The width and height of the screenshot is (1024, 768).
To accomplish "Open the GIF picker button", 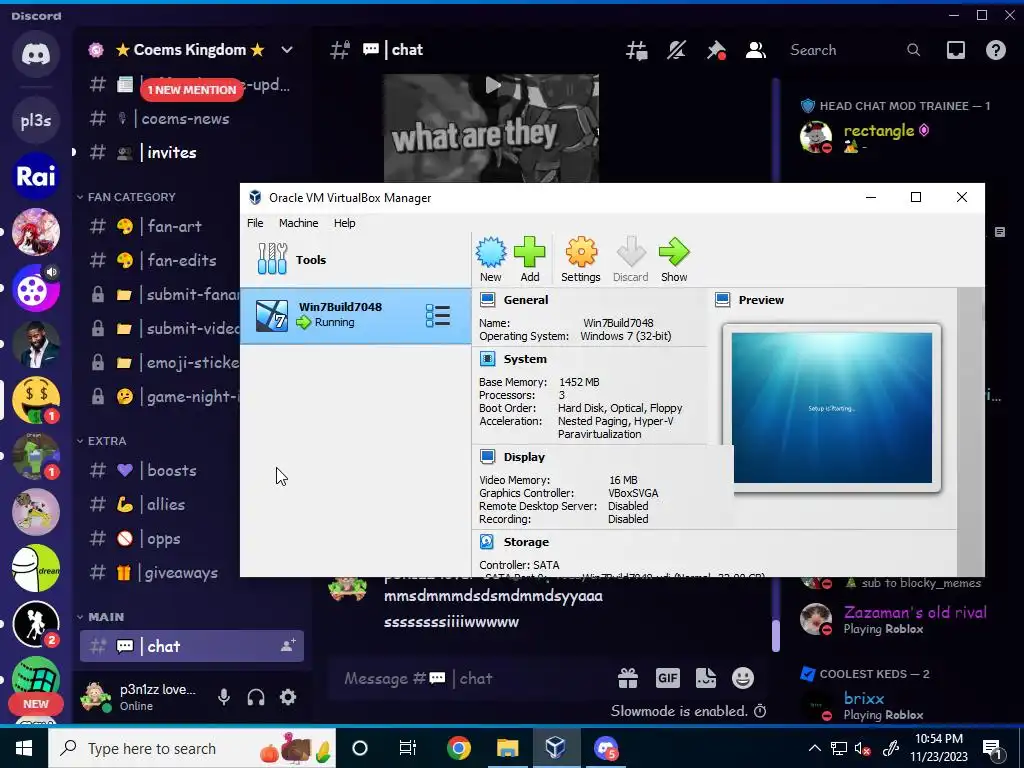I will [x=667, y=679].
